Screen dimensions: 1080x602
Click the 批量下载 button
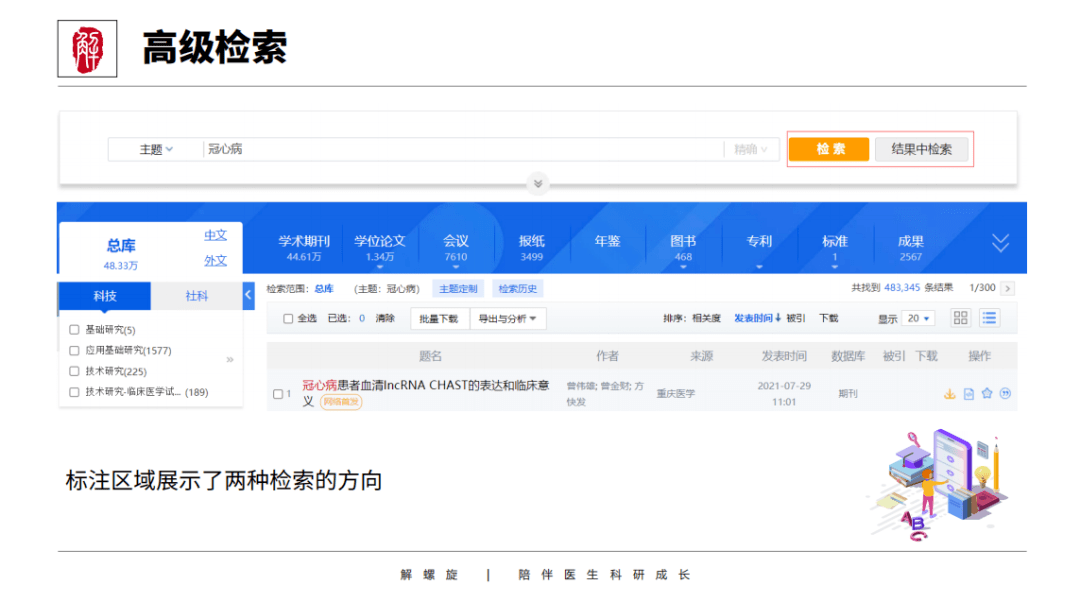[x=439, y=318]
